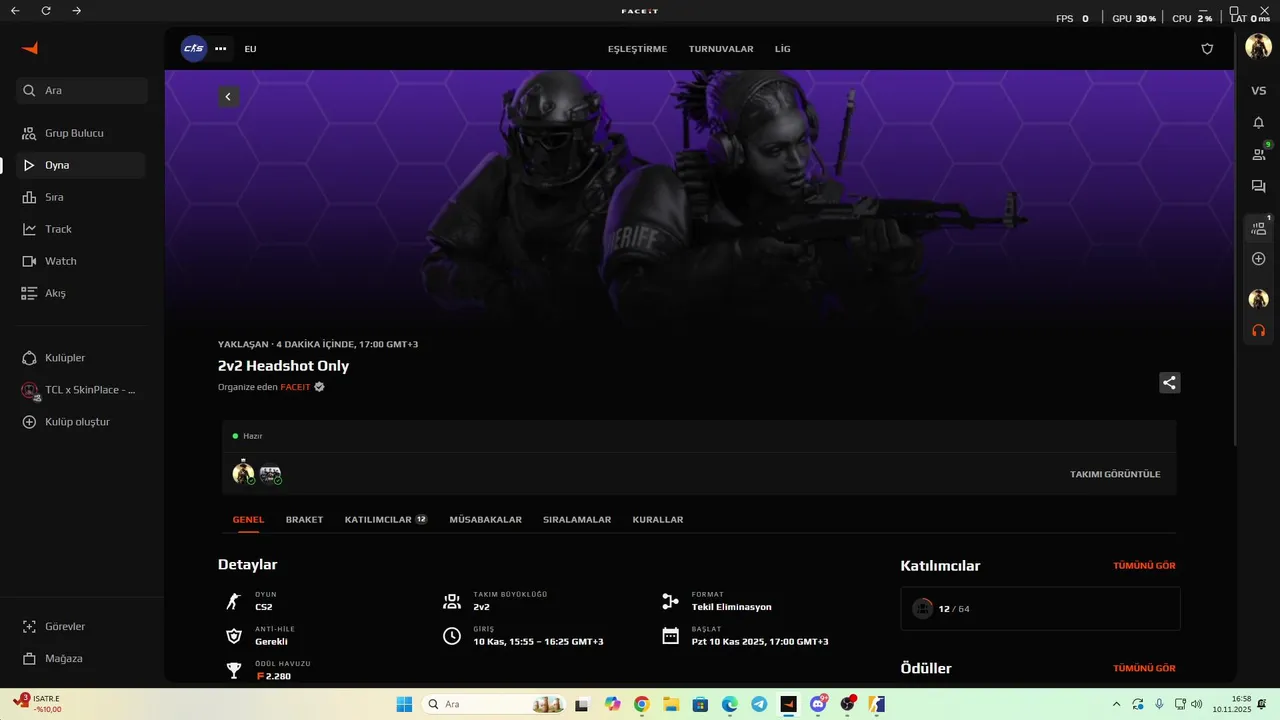This screenshot has width=1280, height=720.
Task: Click the first team member avatar
Action: pos(243,474)
